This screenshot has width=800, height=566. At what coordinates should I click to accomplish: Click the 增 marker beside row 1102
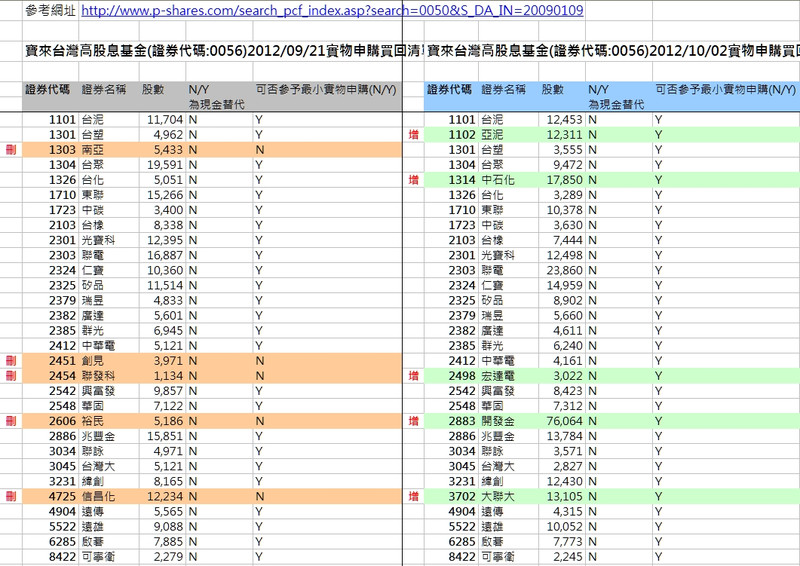point(414,135)
